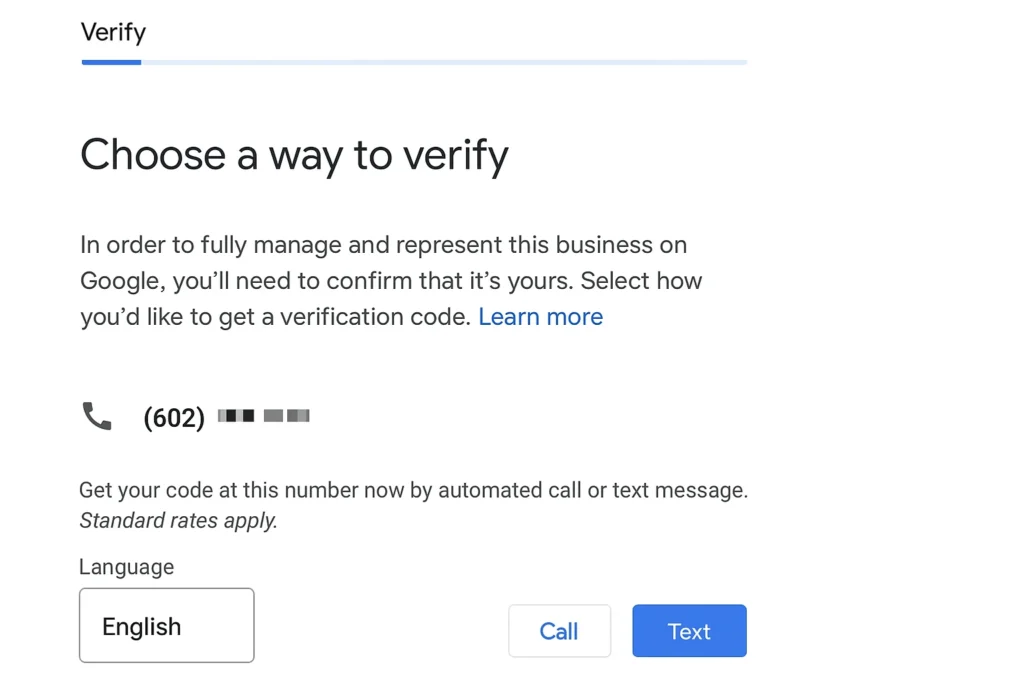Click Learn more about verification
1024x683 pixels.
[540, 317]
